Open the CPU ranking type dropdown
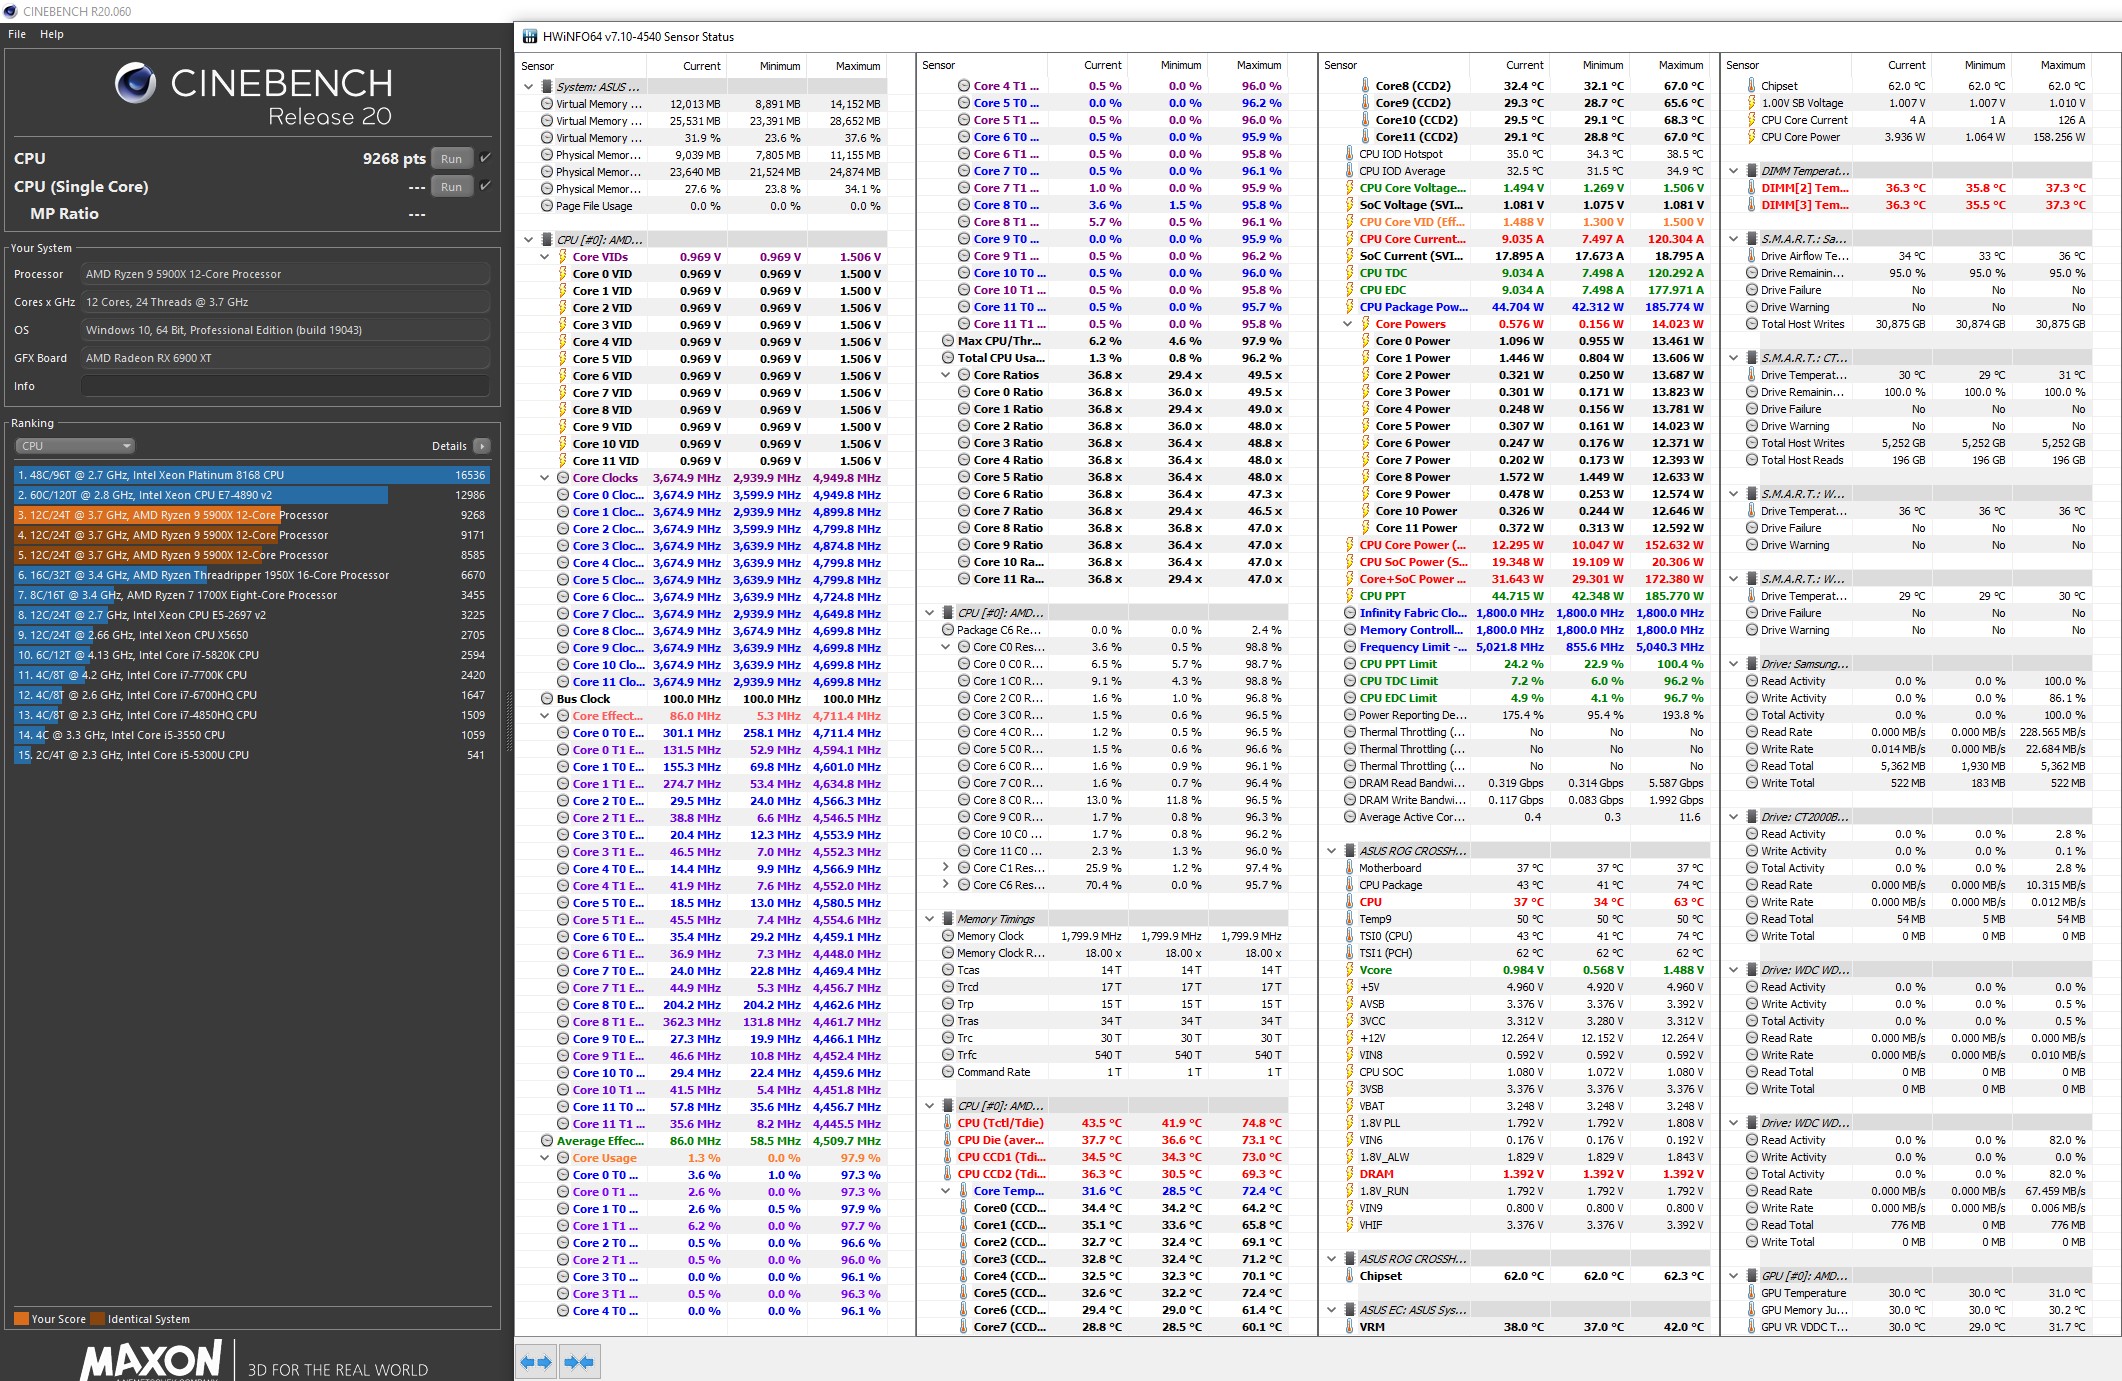 click(74, 446)
